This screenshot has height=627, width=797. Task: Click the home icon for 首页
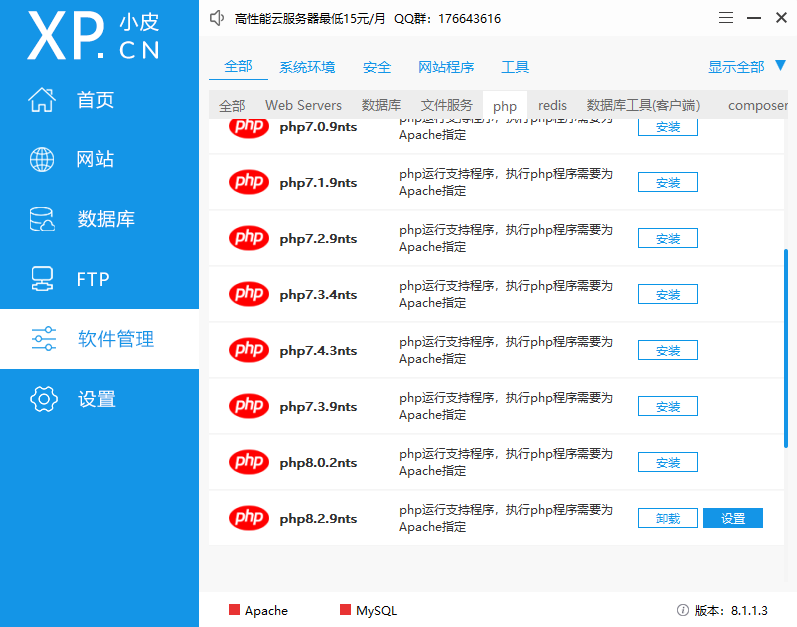[43, 100]
